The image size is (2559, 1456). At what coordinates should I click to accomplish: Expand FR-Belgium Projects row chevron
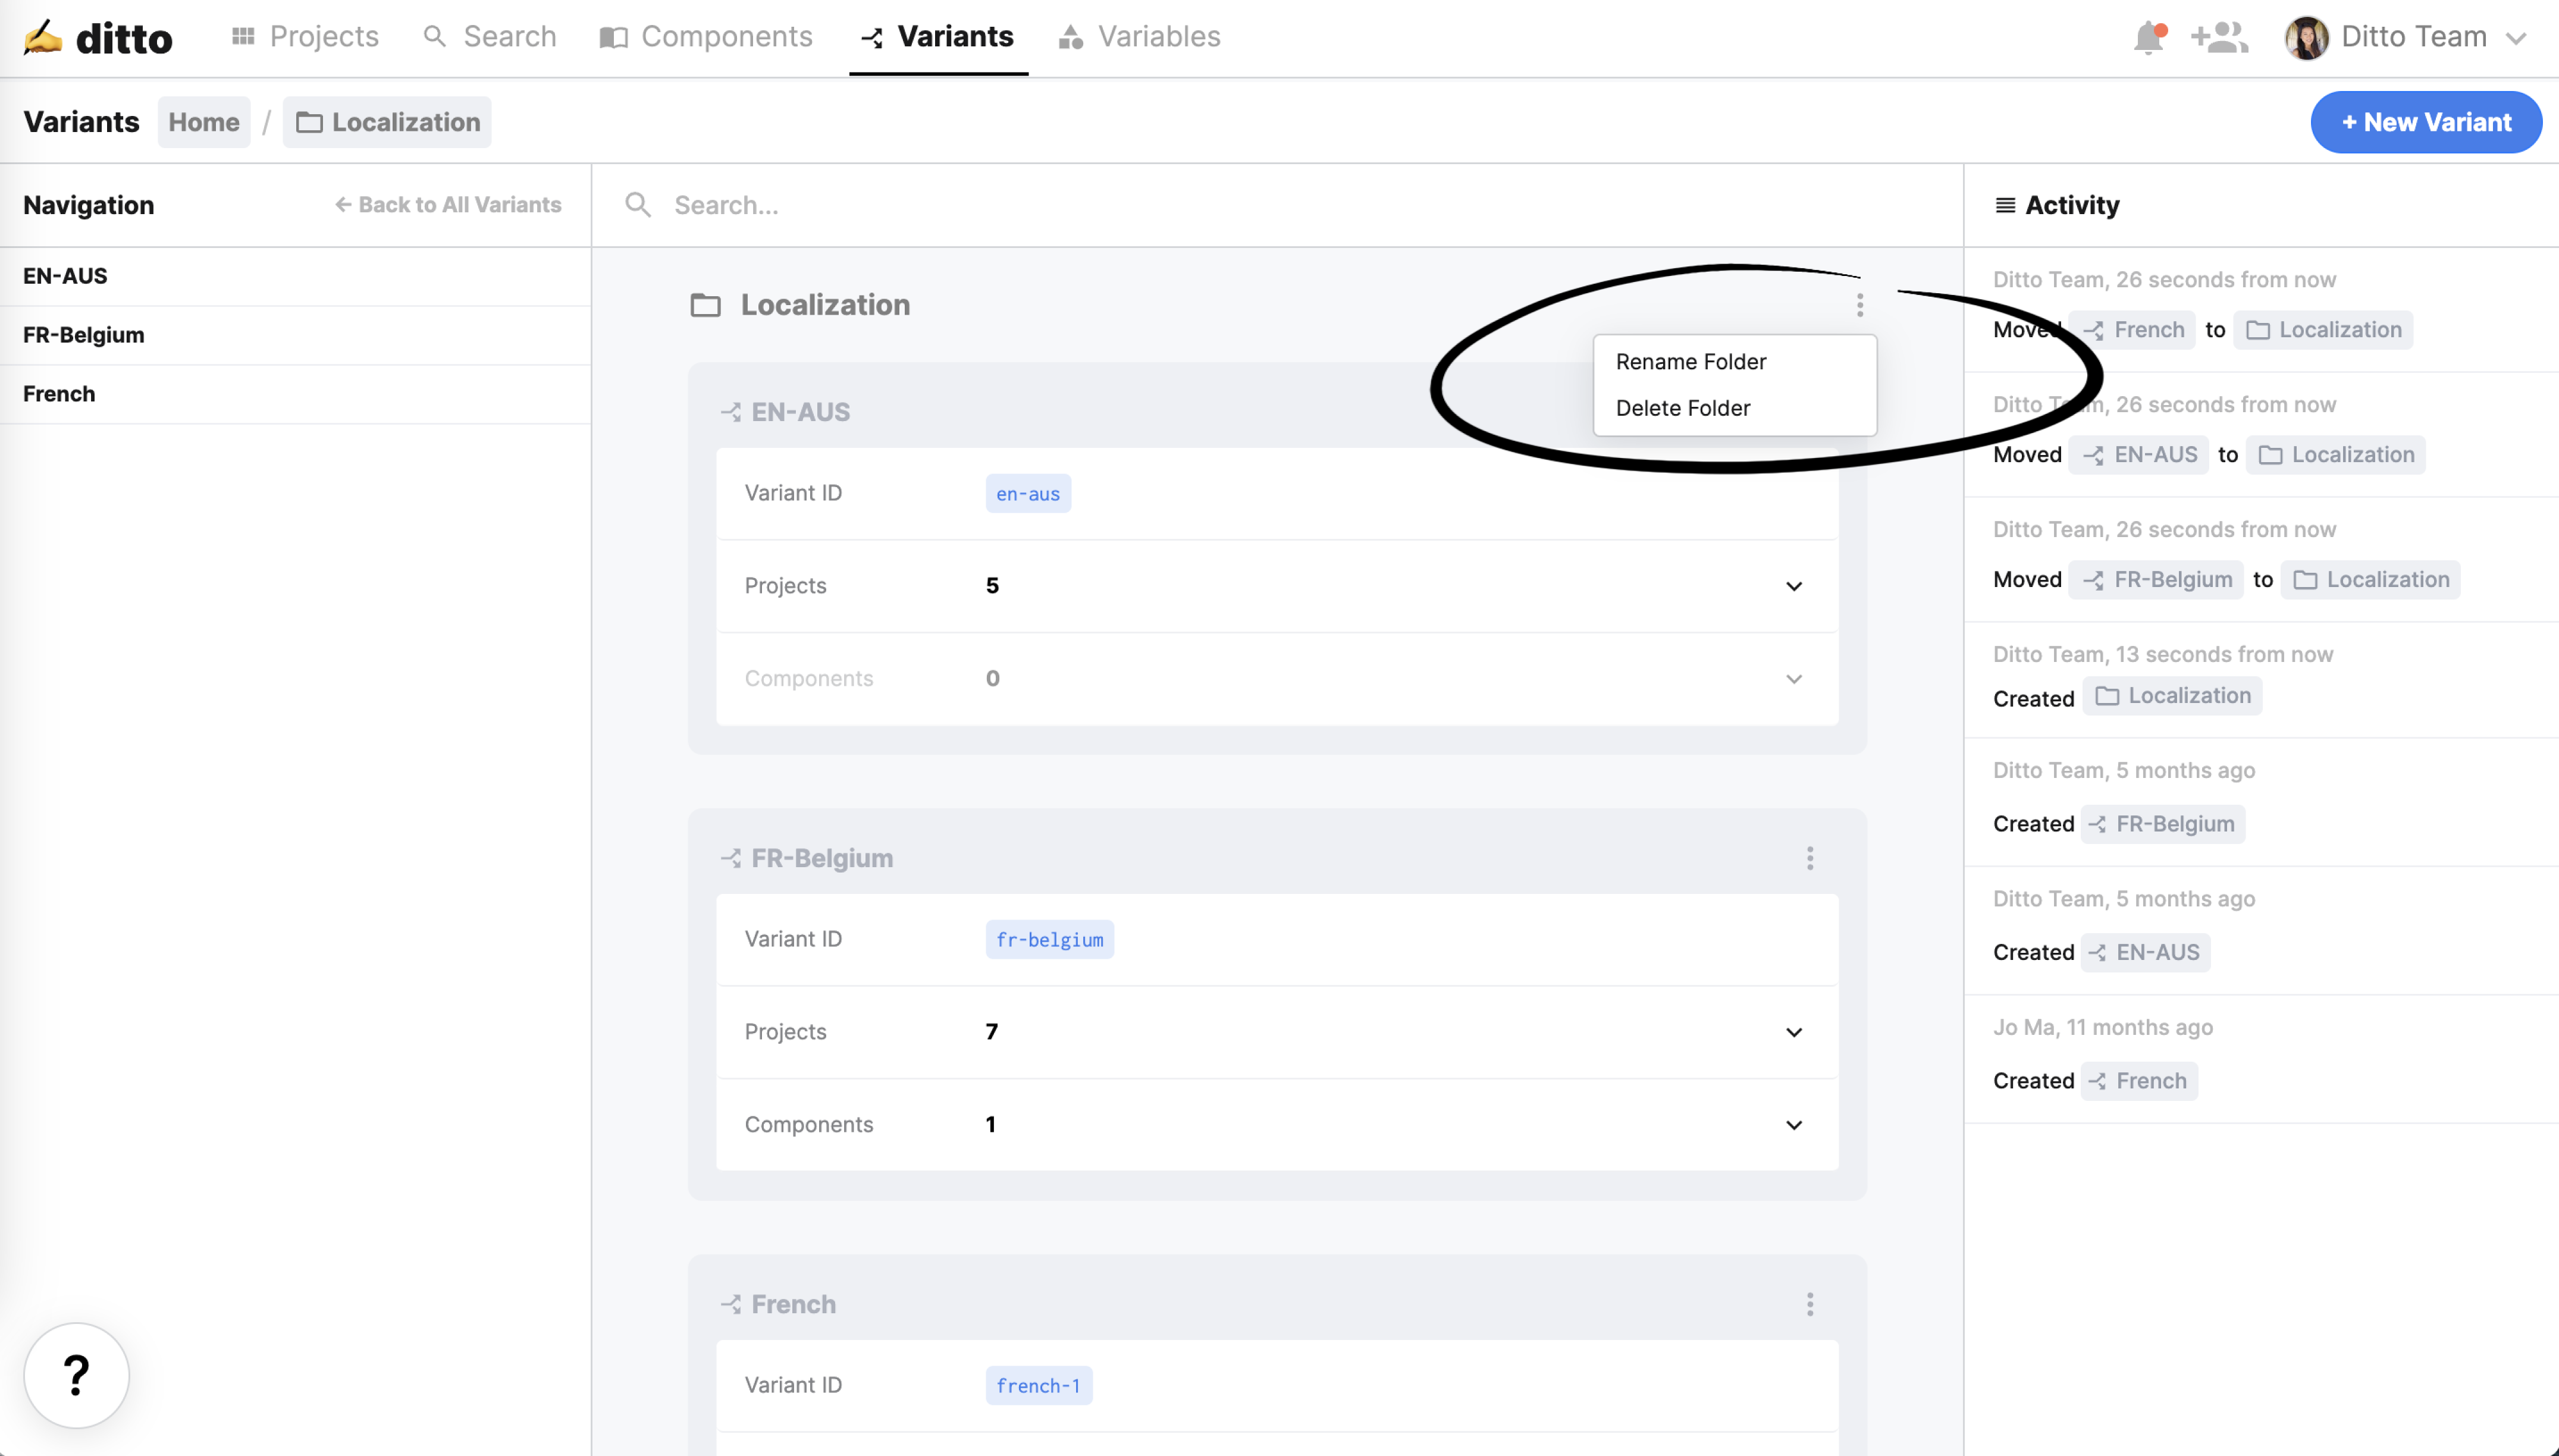1793,1032
